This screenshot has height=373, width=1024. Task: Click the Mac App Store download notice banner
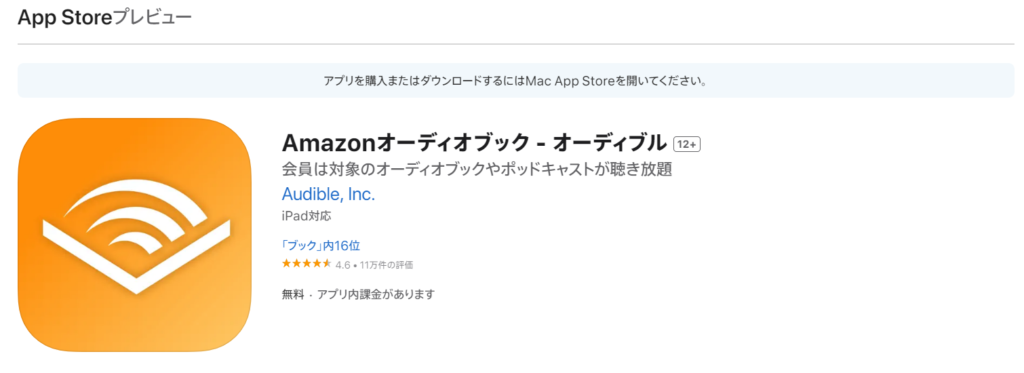(x=516, y=81)
